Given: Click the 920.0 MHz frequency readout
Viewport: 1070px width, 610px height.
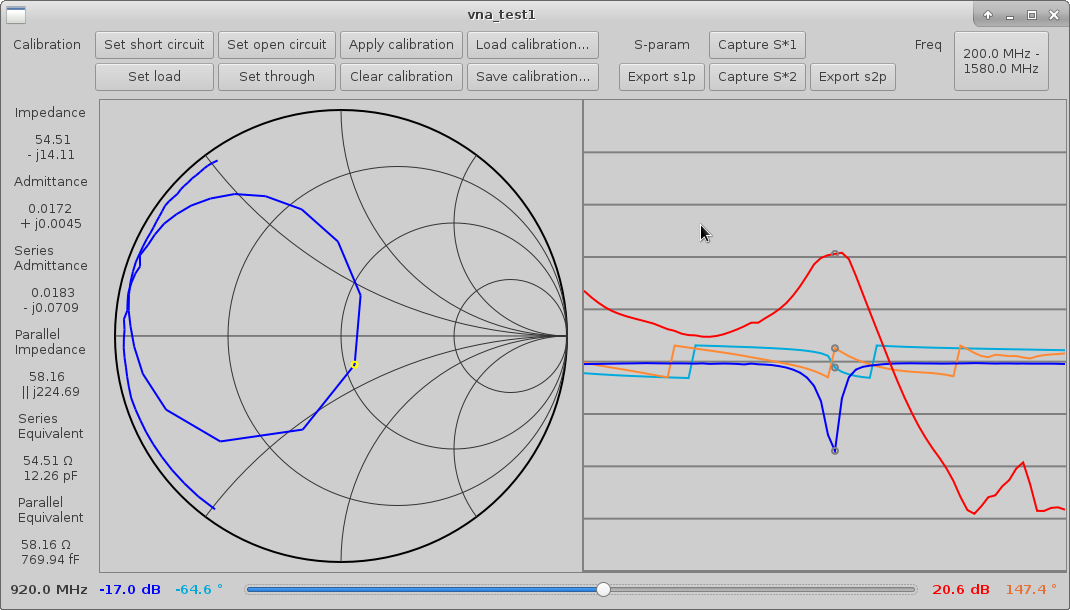Looking at the screenshot, I should (49, 590).
